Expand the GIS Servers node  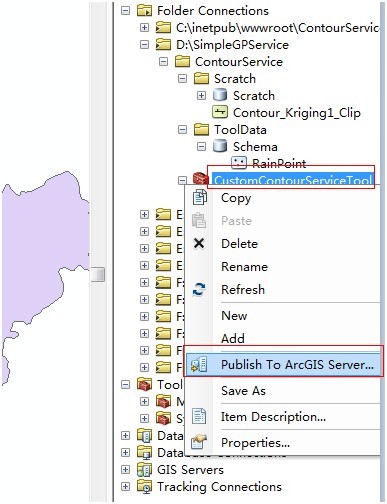coord(125,469)
